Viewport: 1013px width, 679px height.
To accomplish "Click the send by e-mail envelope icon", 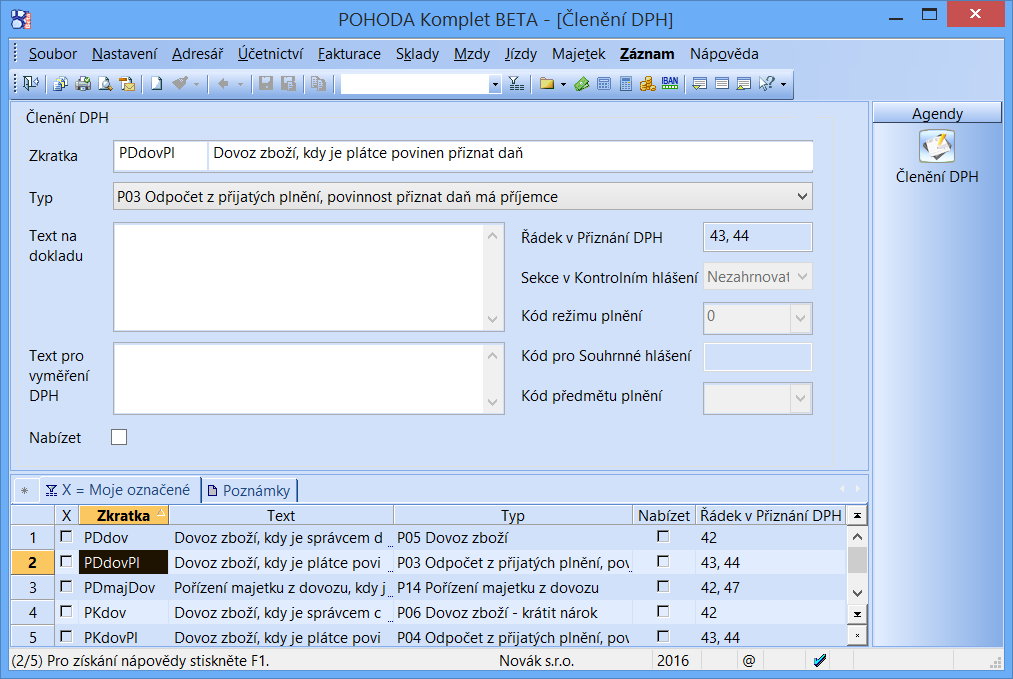I will (127, 83).
